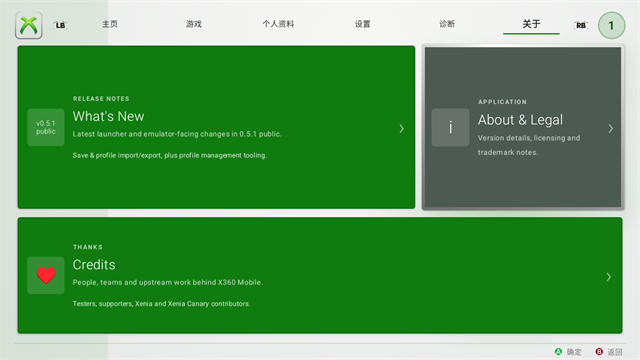Expand Credits with its chevron arrow
This screenshot has height=360, width=640.
coord(609,277)
